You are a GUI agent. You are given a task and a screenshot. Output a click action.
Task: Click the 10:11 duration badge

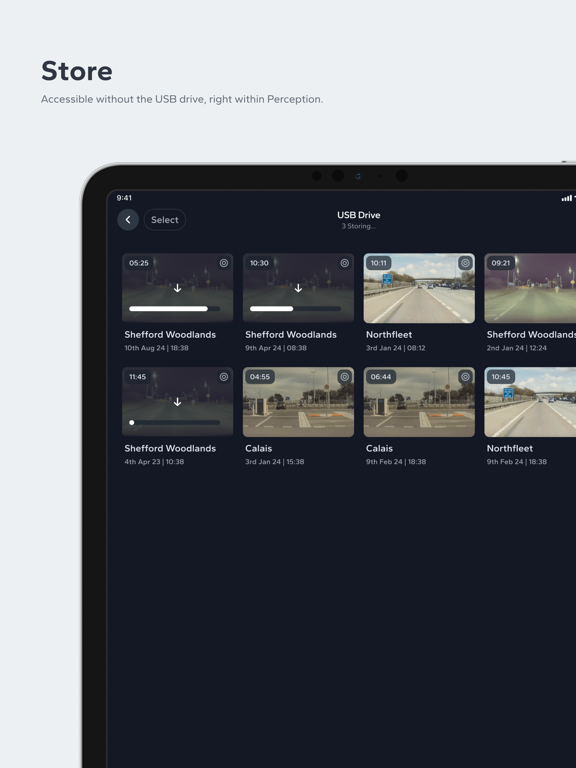point(379,263)
